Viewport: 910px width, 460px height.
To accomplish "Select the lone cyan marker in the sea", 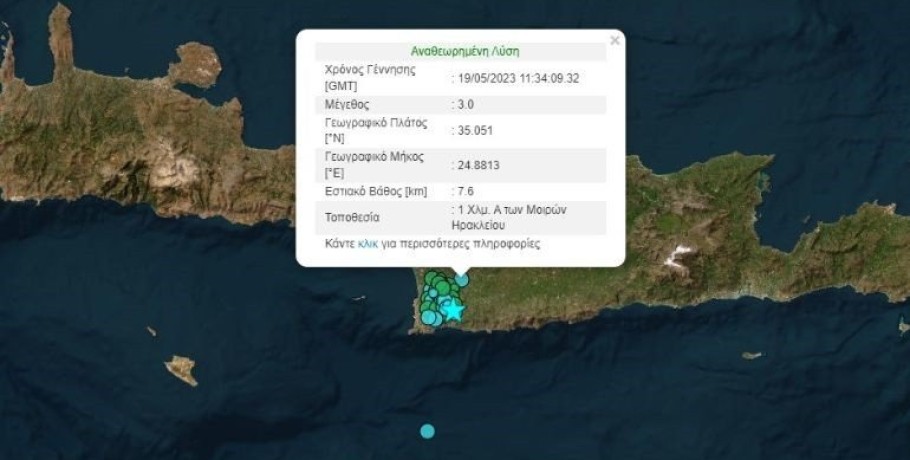I will tap(427, 431).
